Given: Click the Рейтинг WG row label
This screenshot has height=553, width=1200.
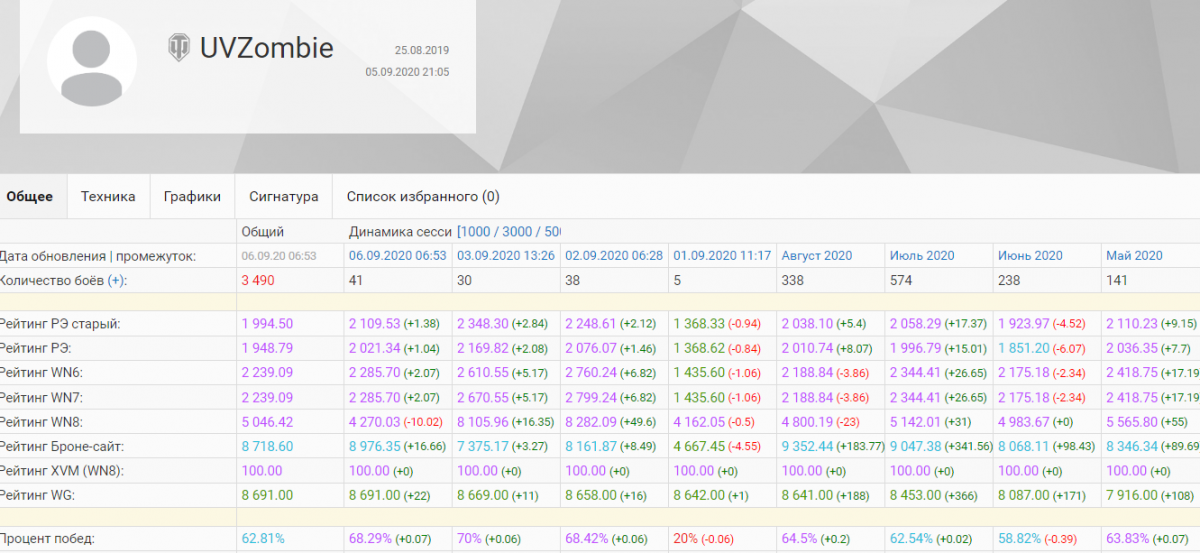Looking at the screenshot, I should pos(40,494).
